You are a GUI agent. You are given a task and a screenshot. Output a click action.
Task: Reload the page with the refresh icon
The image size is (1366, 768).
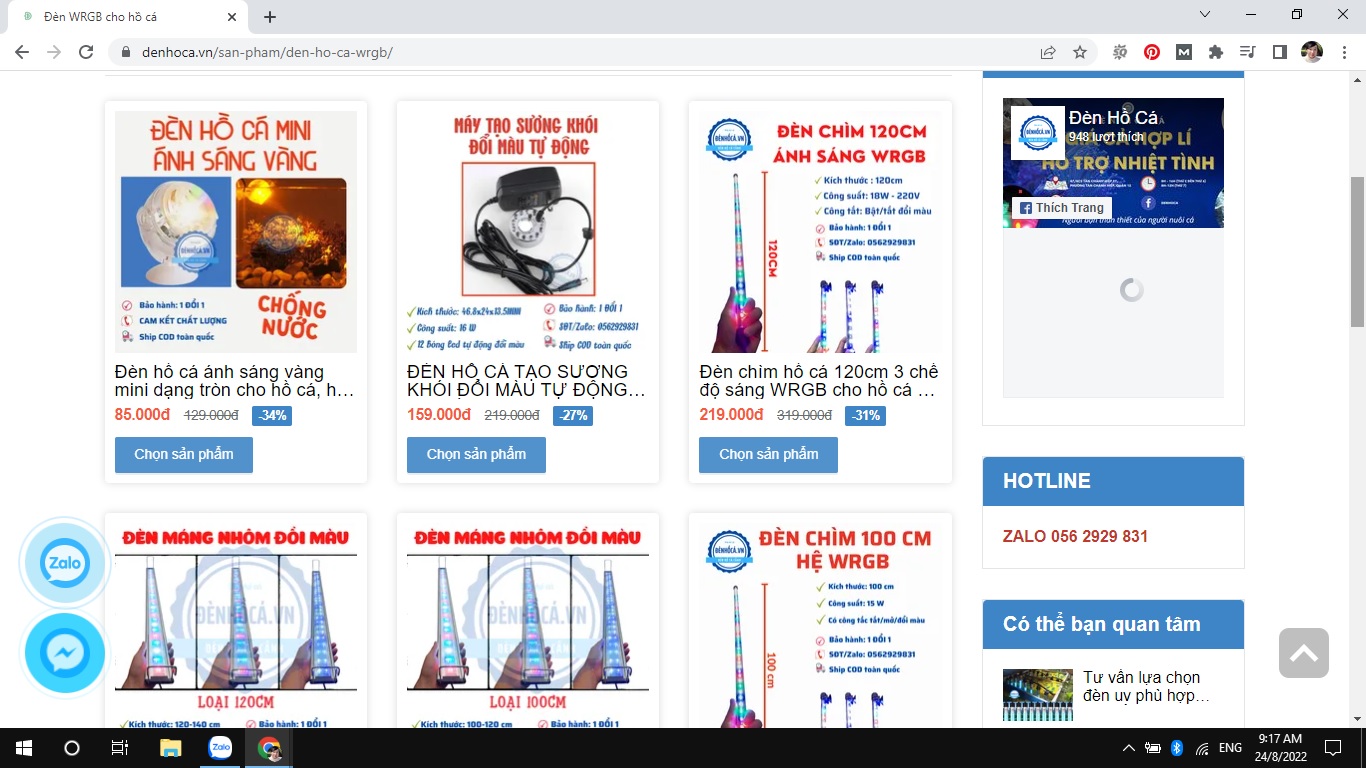point(86,52)
